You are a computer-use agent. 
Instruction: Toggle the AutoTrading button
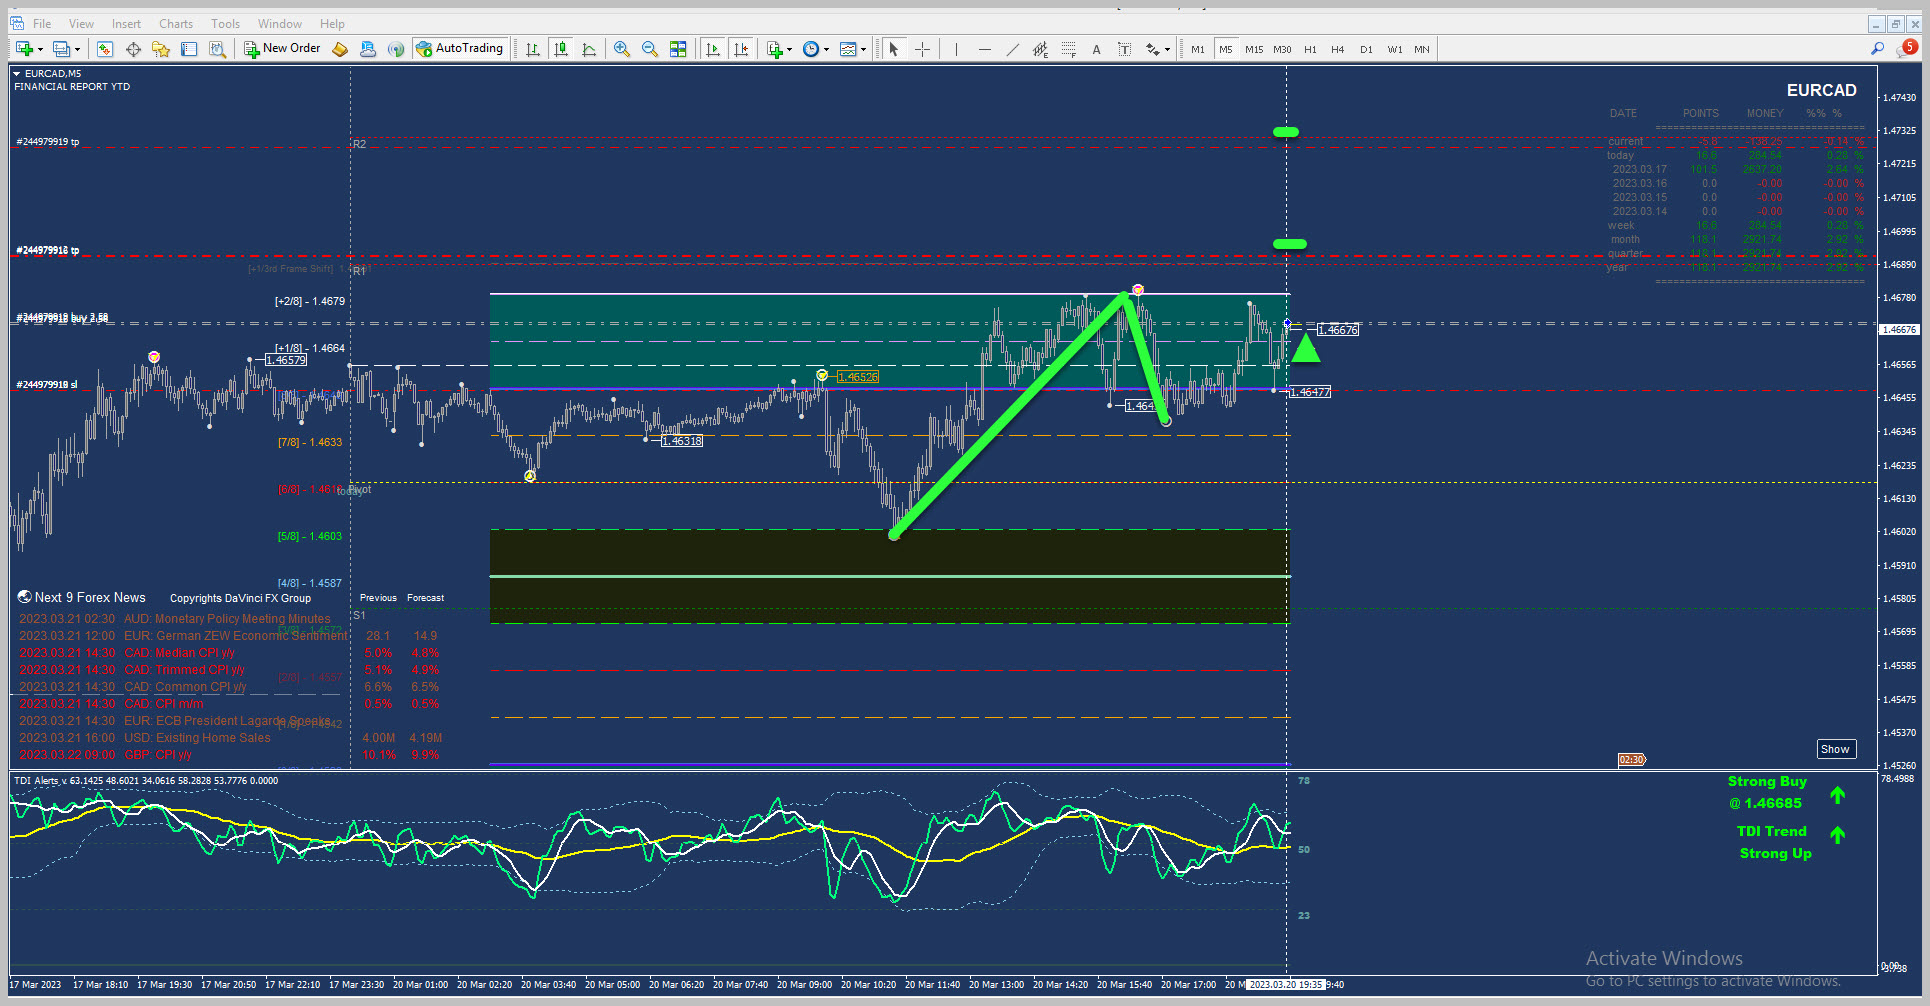(460, 49)
